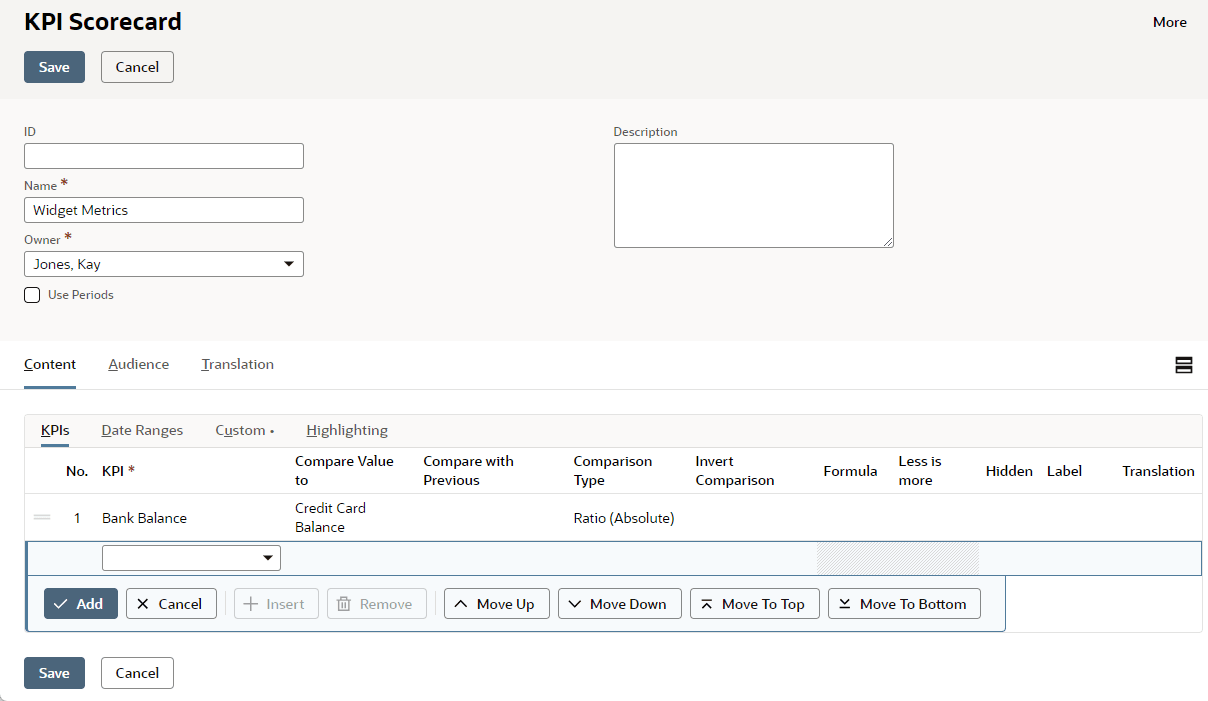The width and height of the screenshot is (1208, 701).
Task: Click the Invert Comparison column header
Action: pos(735,471)
